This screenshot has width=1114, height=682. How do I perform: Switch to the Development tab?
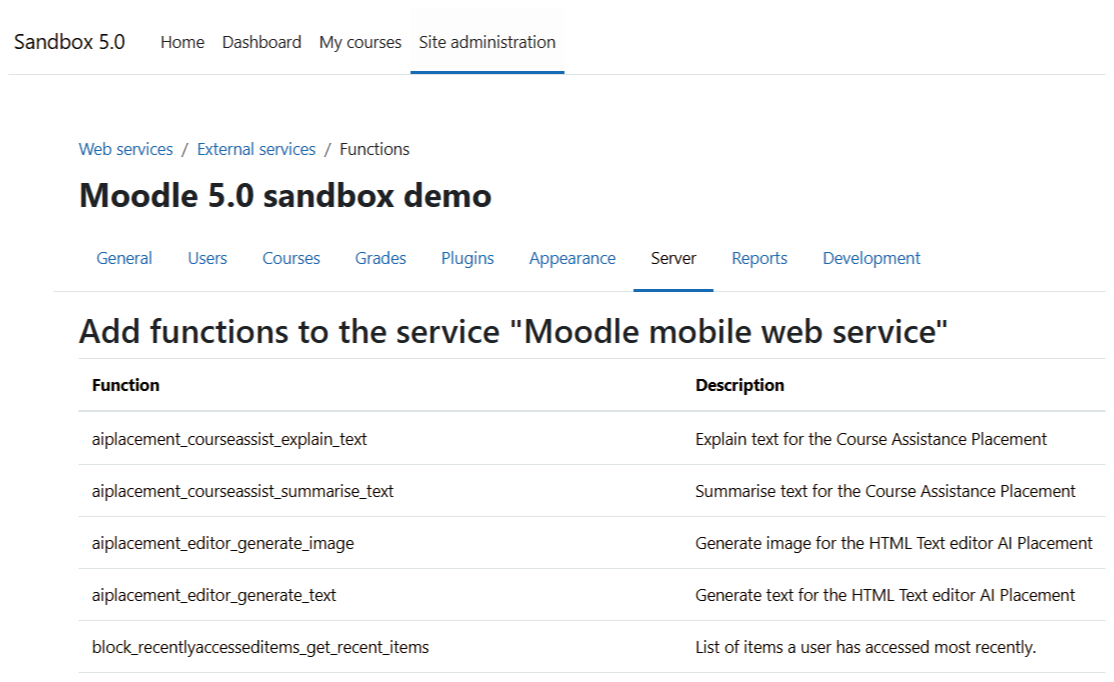click(x=871, y=258)
